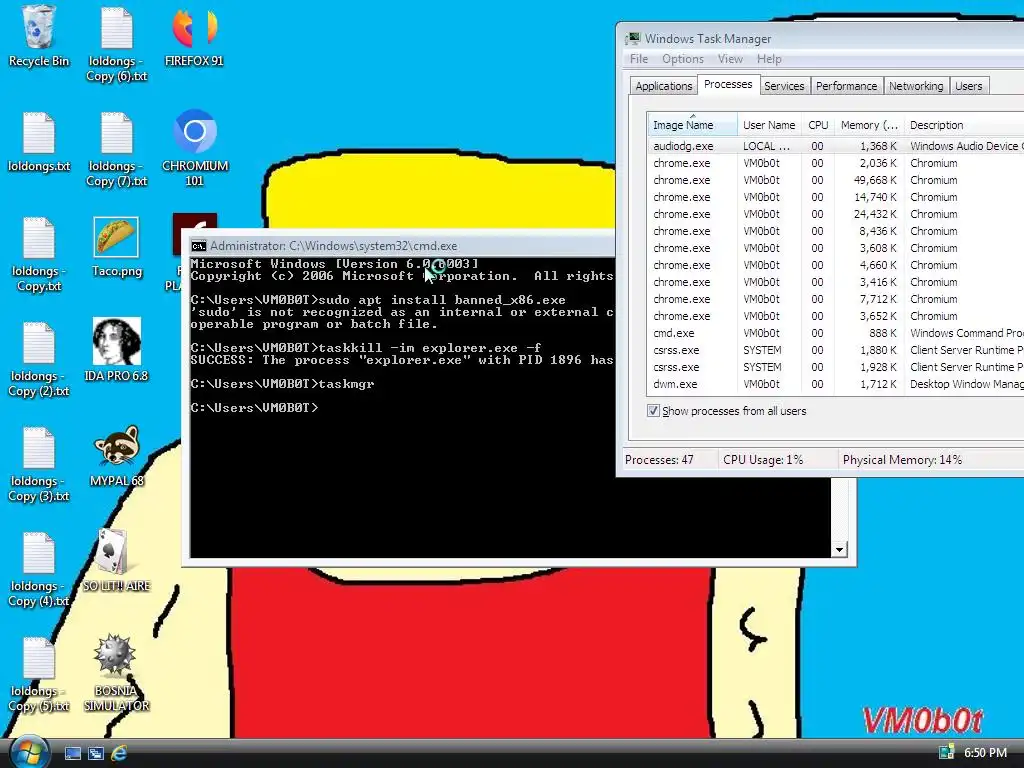Open the Options menu in Task Manager
The width and height of the screenshot is (1024, 768).
[682, 59]
